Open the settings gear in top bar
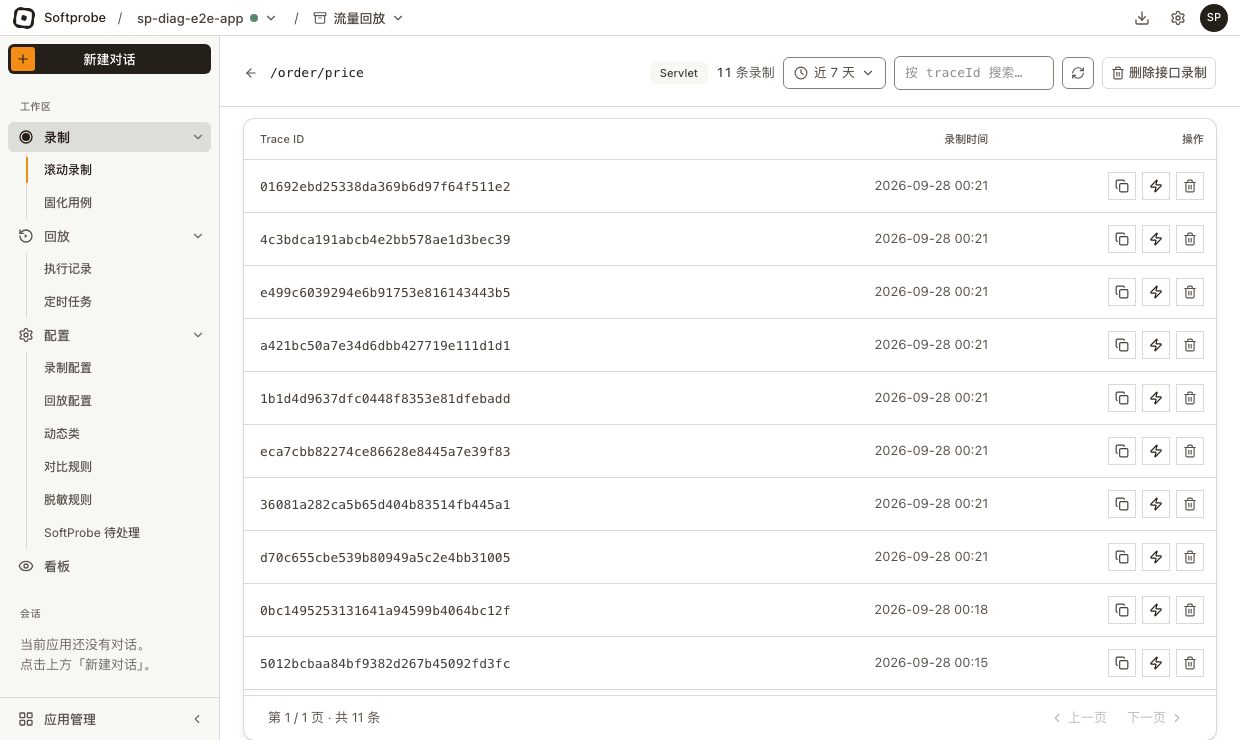Viewport: 1240px width, 740px height. (1178, 18)
